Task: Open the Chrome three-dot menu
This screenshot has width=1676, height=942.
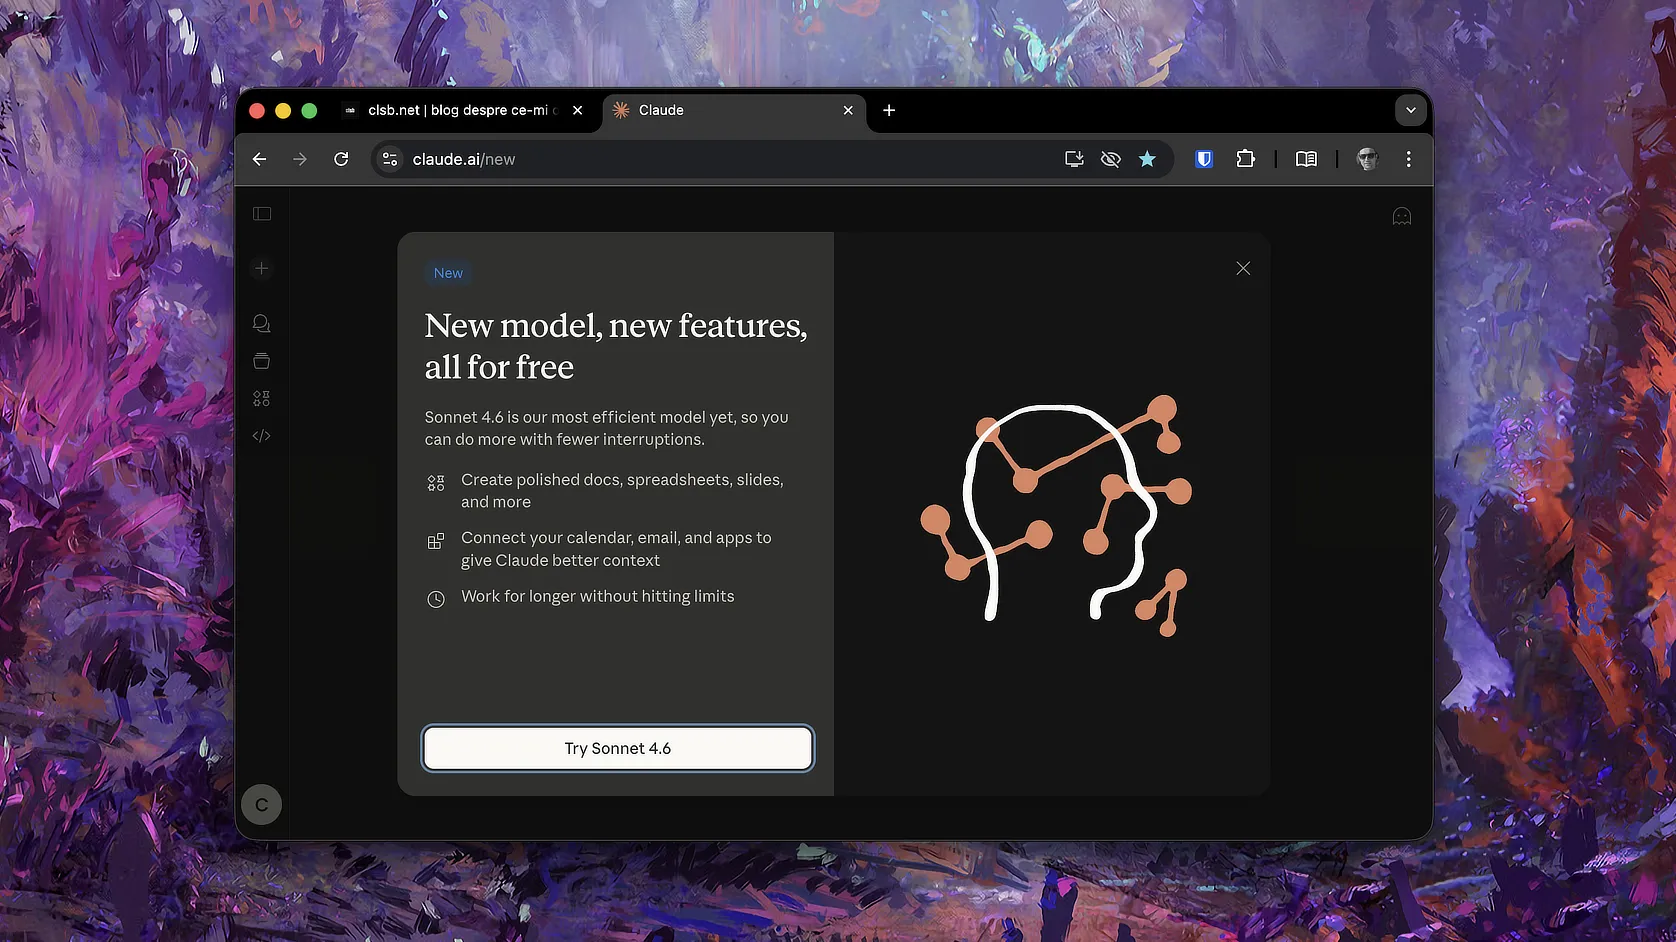Action: 1408,159
